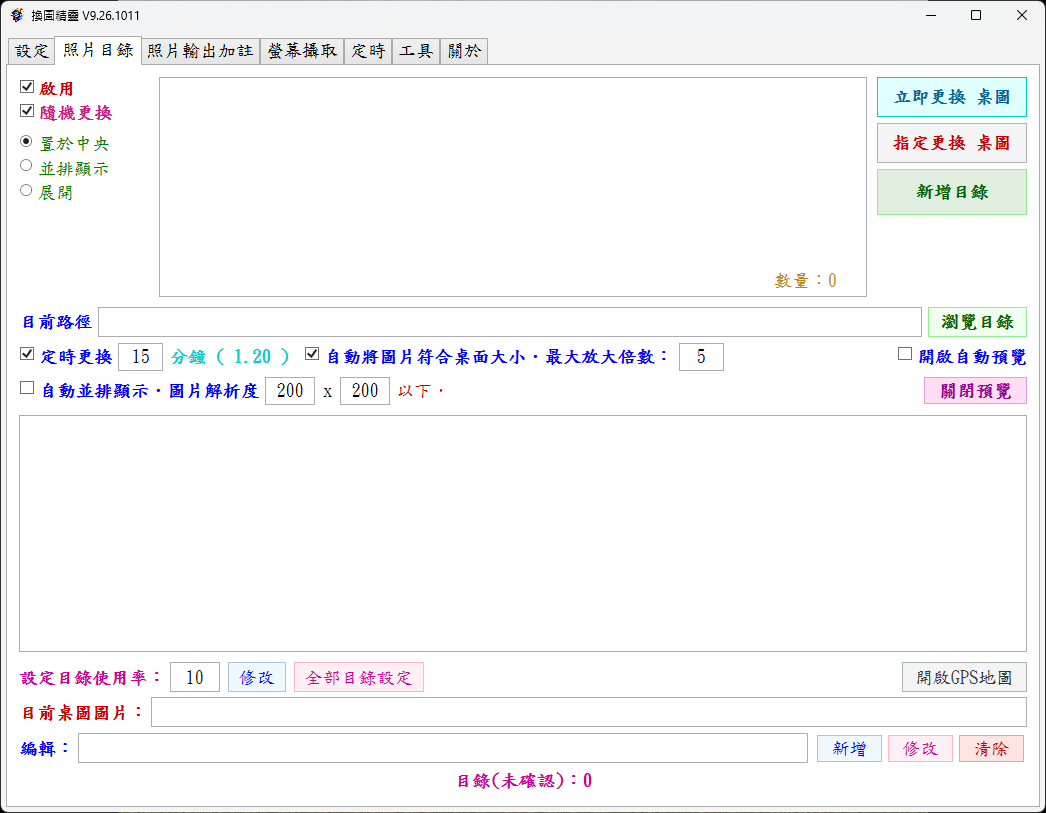
Task: Select the 並排顯示 radio option
Action: click(x=26, y=165)
